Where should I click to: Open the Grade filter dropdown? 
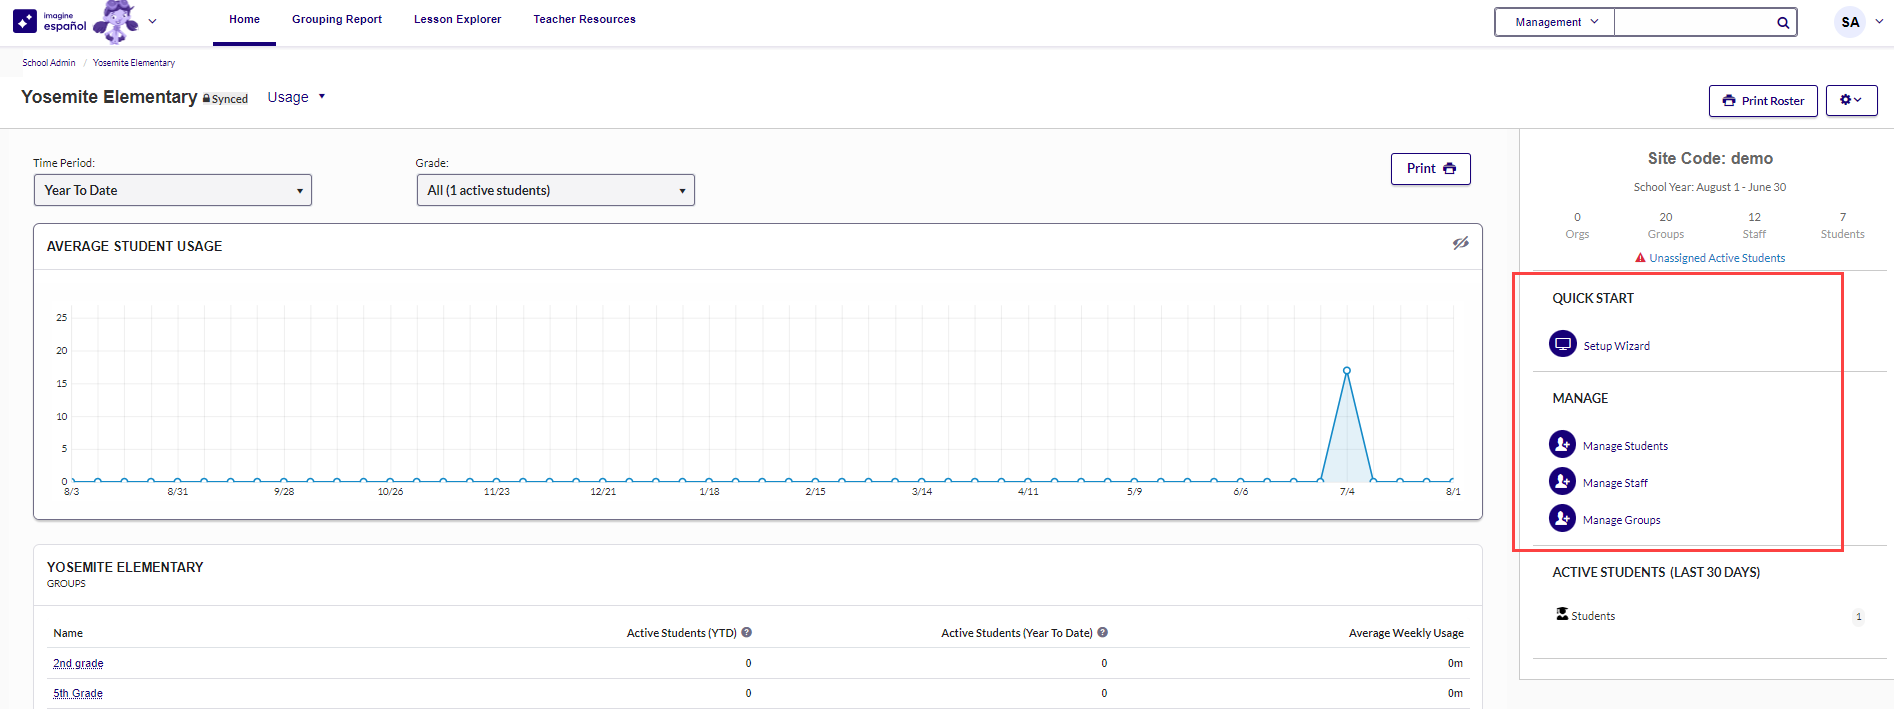pos(555,190)
